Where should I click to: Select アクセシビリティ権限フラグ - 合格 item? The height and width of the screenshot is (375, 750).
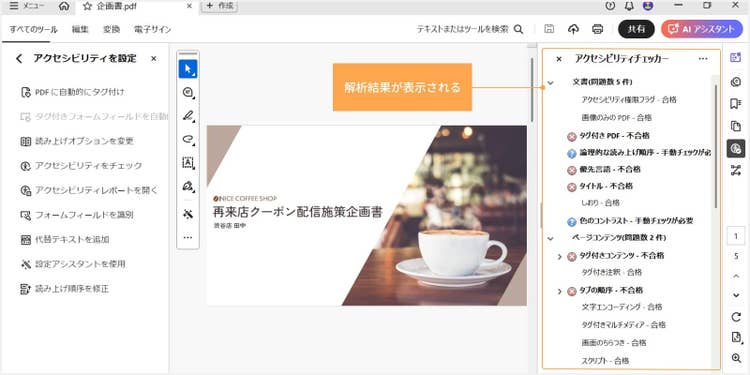pos(629,100)
